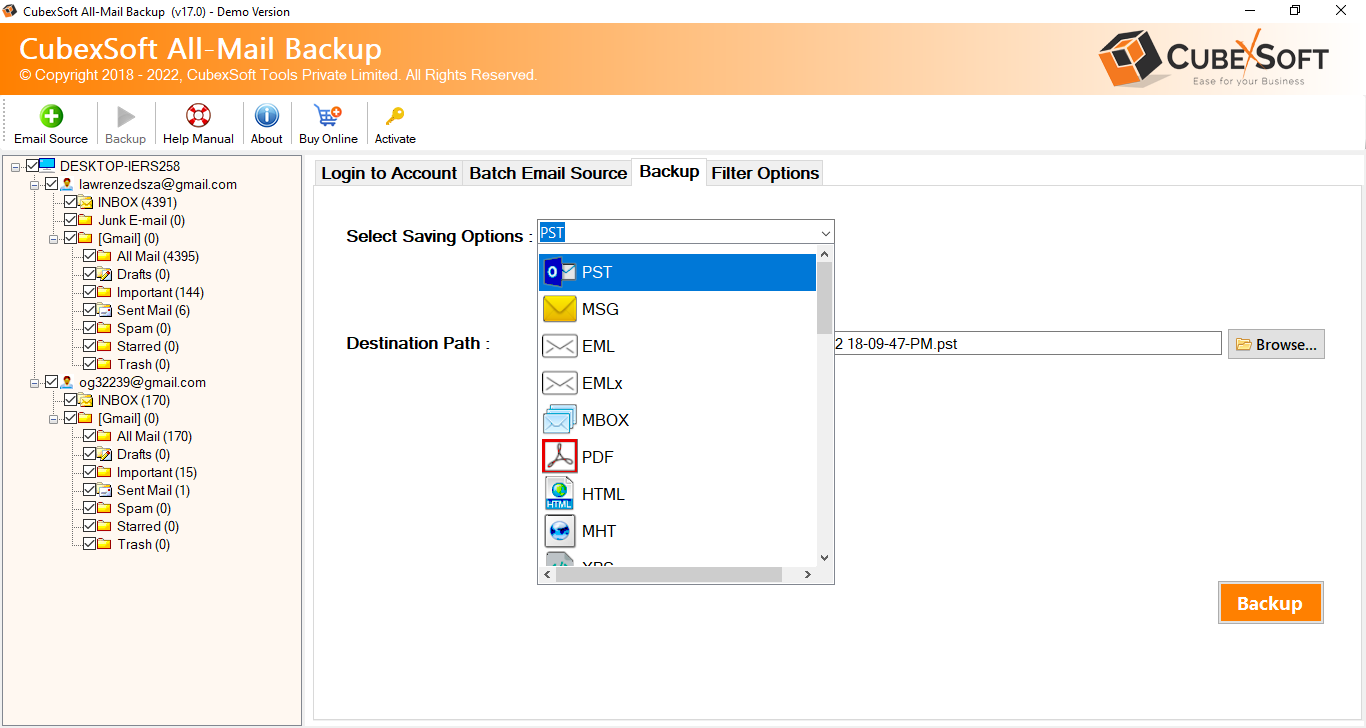This screenshot has width=1366, height=728.
Task: Select the HTML file icon
Action: pyautogui.click(x=559, y=494)
